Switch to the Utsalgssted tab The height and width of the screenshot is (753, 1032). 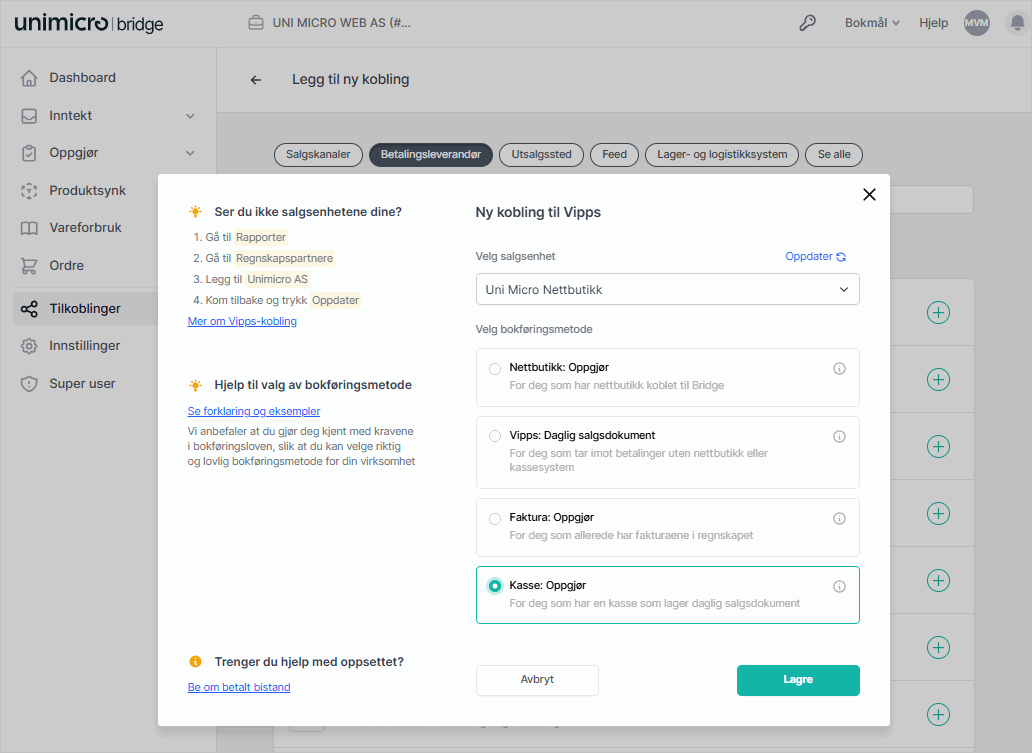tap(541, 155)
